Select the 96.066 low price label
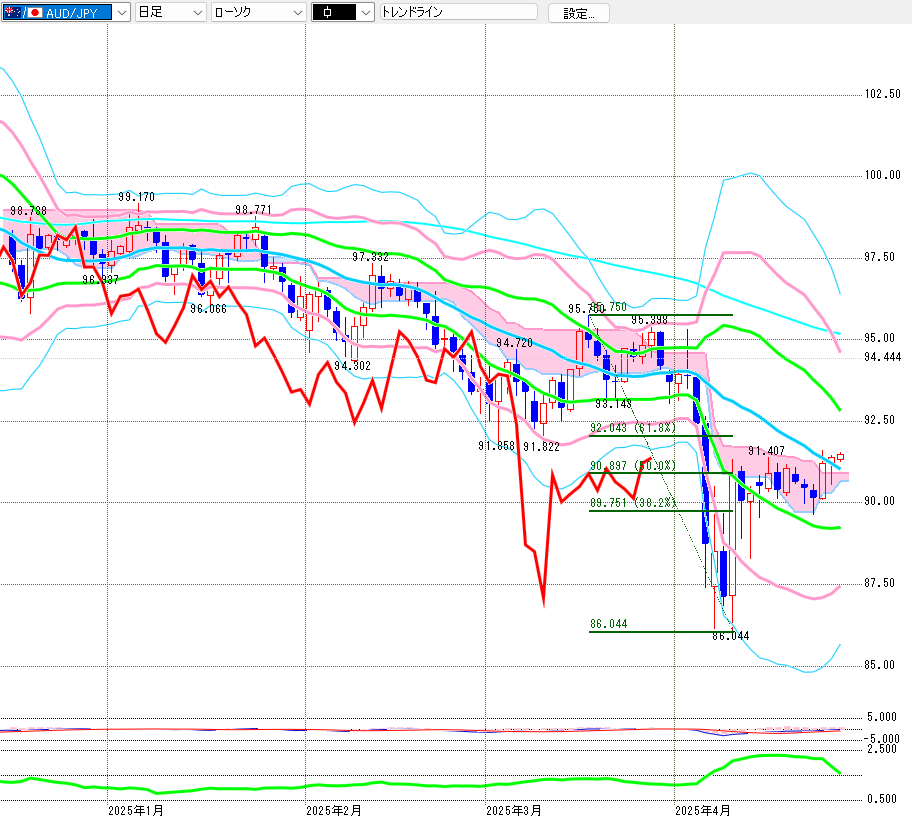This screenshot has width=912, height=818. click(208, 309)
